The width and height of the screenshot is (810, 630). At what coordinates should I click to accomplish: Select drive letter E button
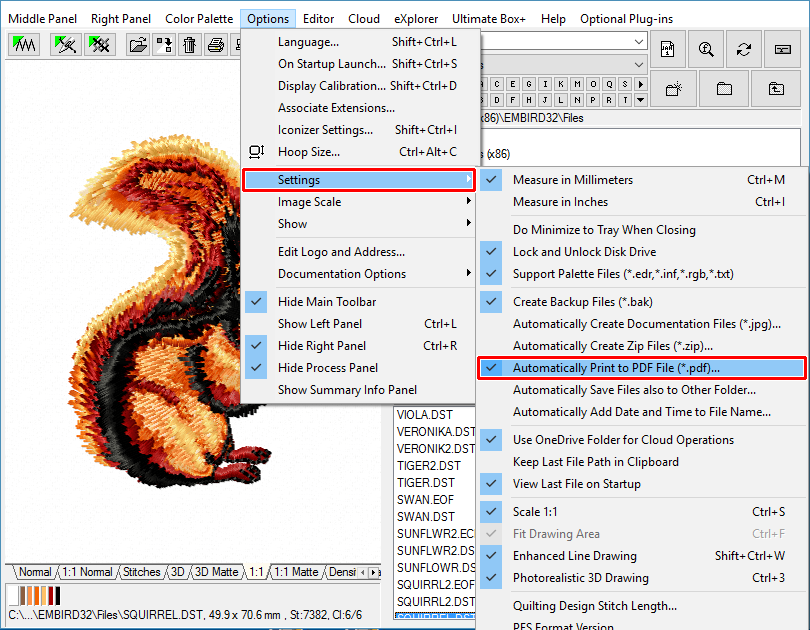pyautogui.click(x=513, y=84)
